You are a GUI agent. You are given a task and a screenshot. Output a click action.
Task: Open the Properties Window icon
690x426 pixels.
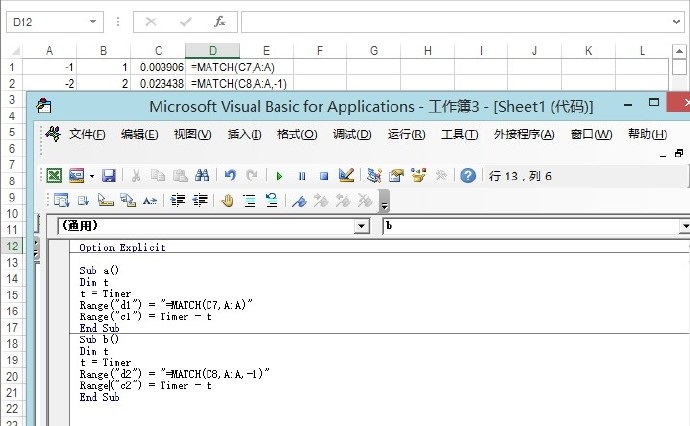tap(396, 176)
